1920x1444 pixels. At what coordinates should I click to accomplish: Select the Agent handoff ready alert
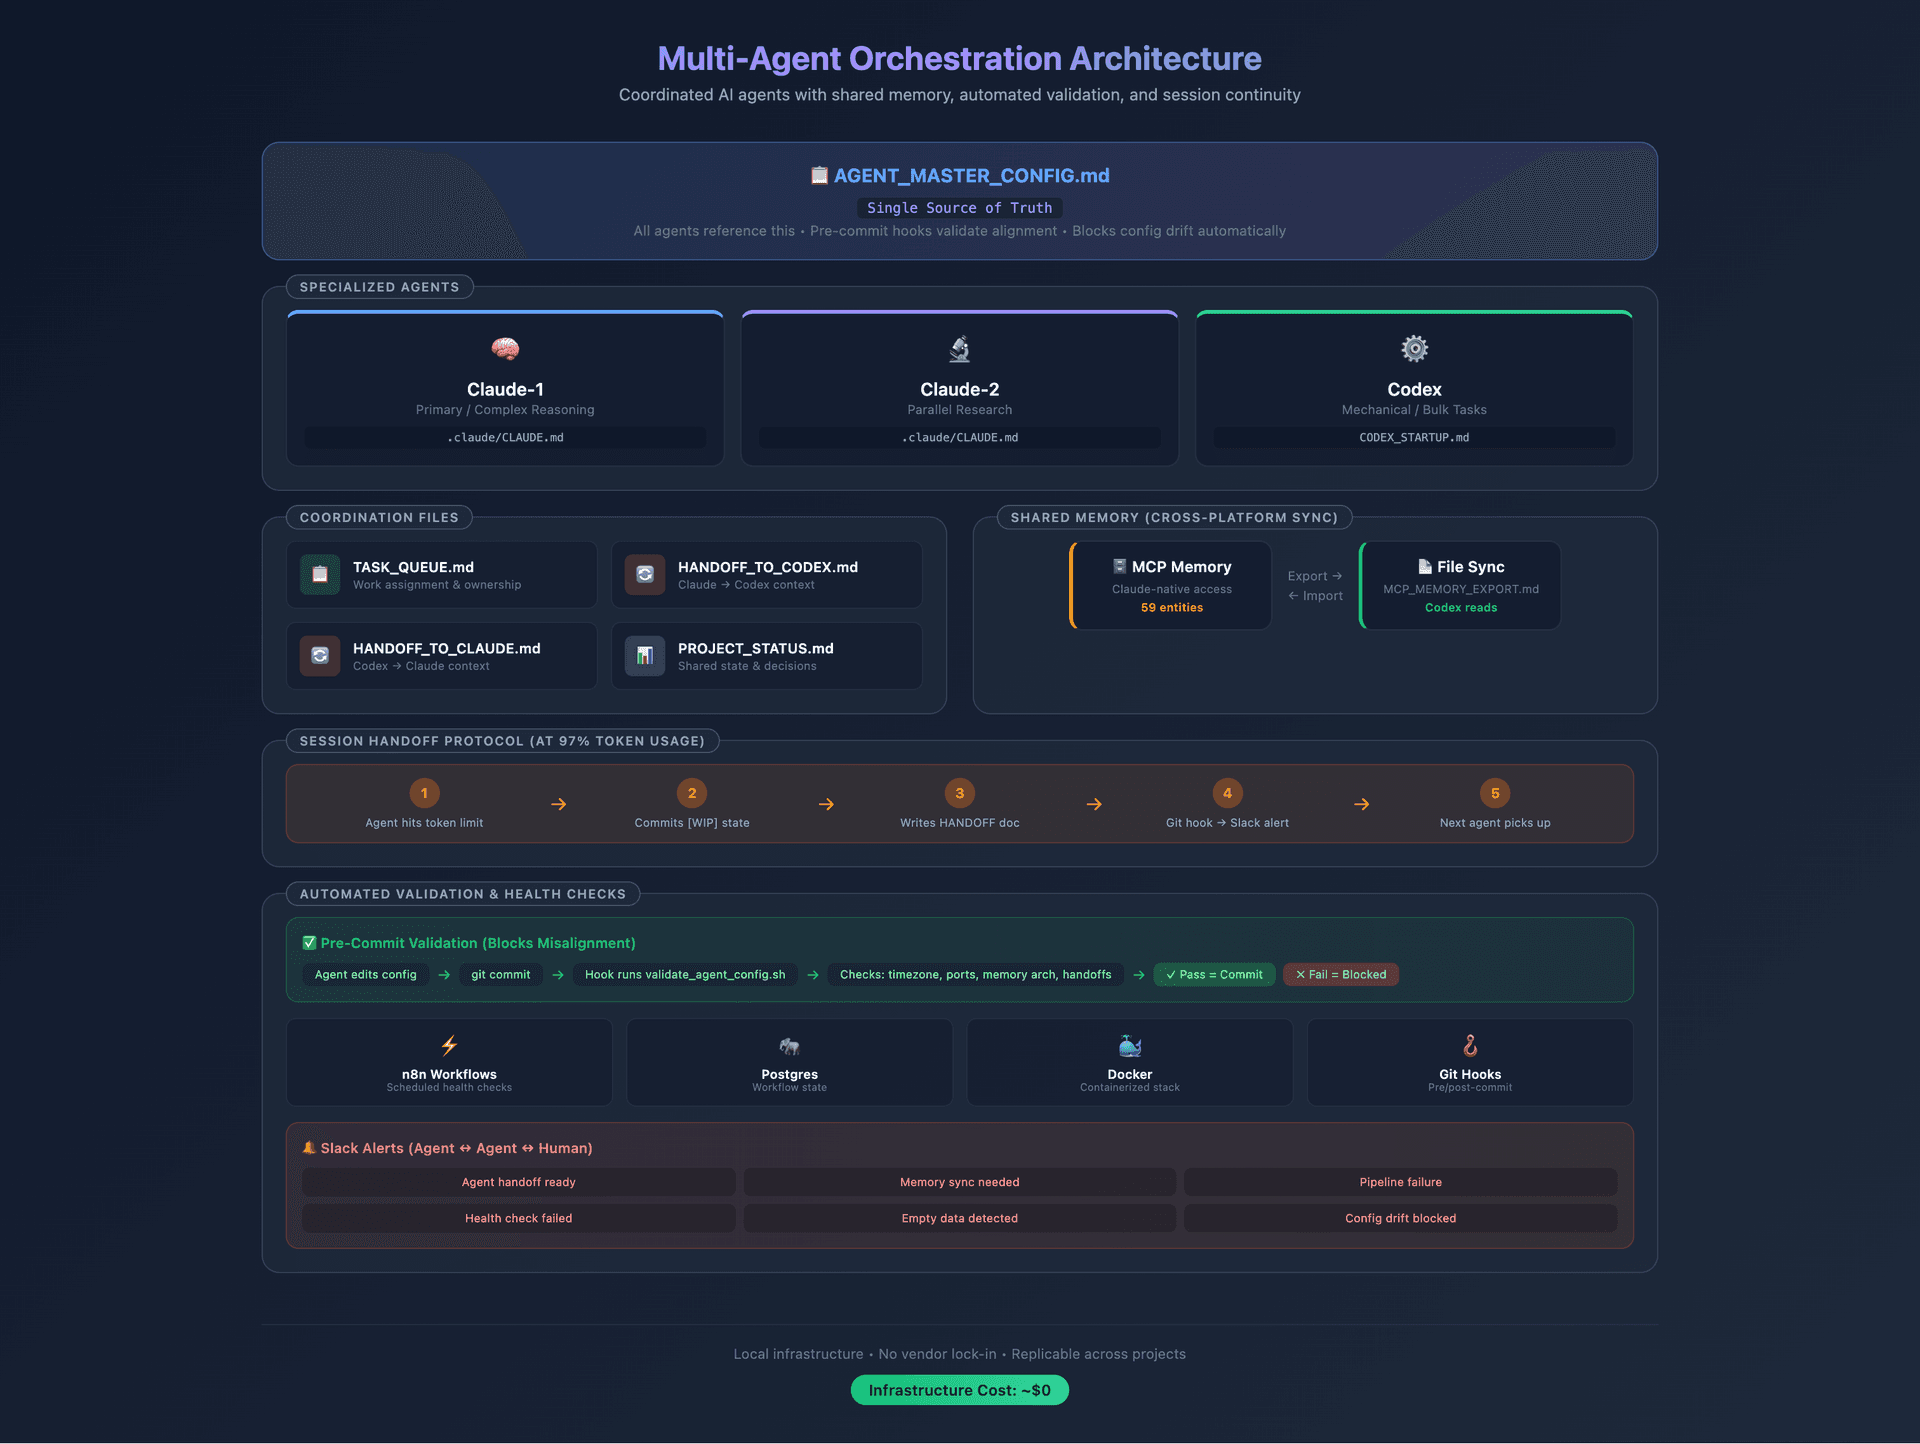coord(519,1182)
